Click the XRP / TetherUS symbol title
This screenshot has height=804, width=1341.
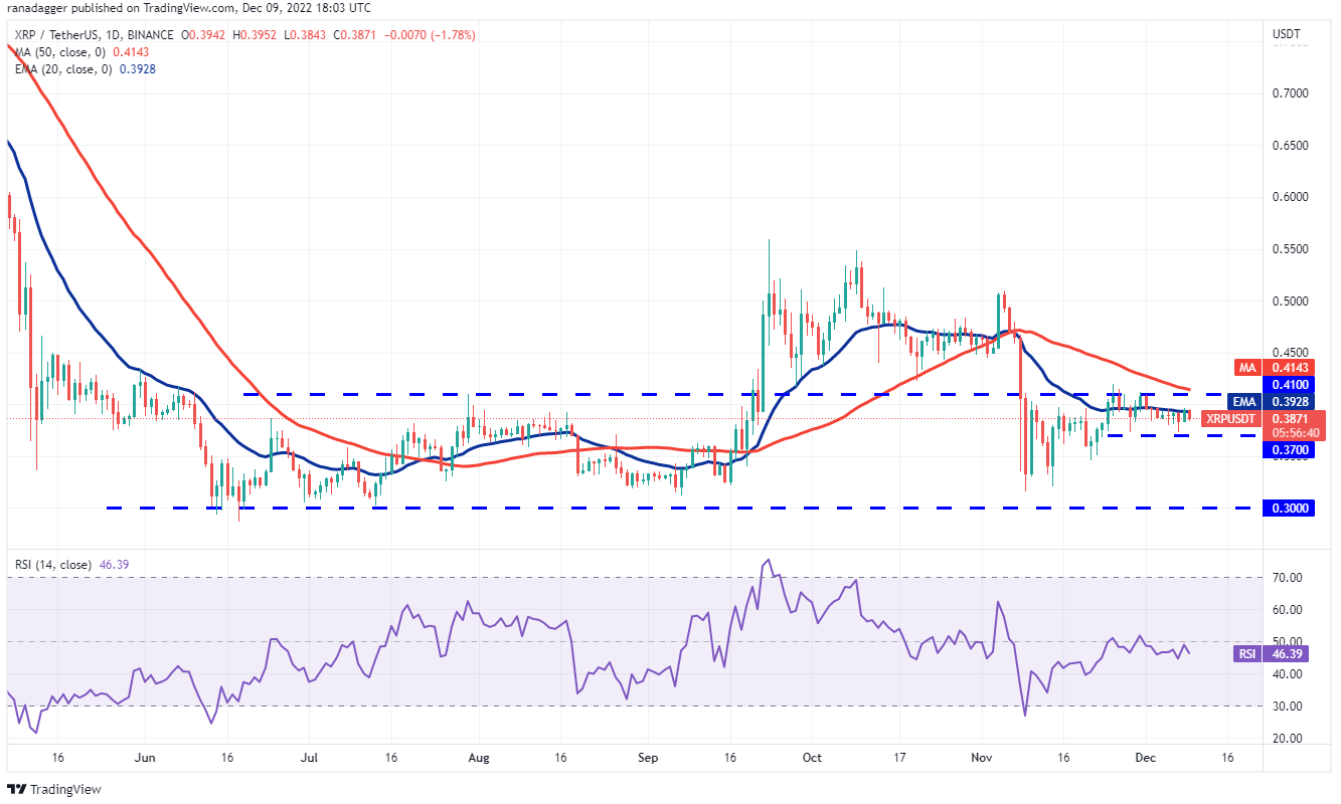click(x=54, y=35)
